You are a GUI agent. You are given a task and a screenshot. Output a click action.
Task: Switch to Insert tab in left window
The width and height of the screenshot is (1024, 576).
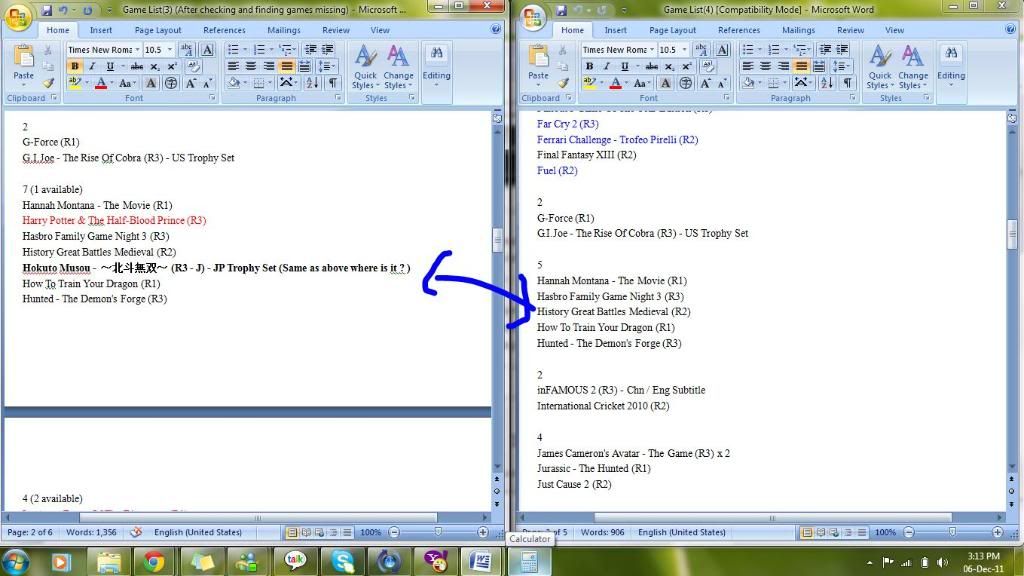[101, 30]
